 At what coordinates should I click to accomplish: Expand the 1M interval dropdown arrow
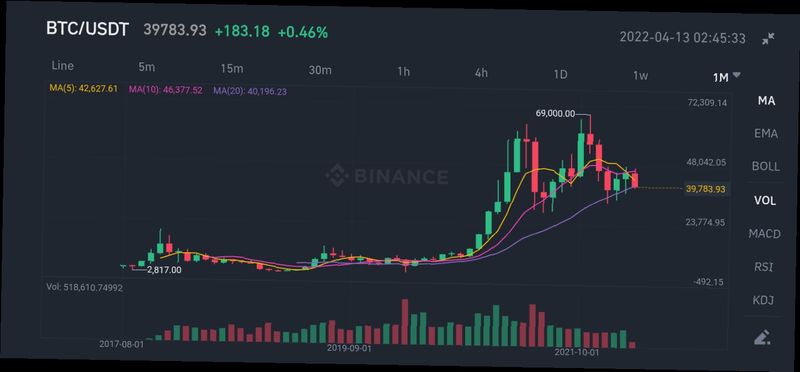(x=736, y=75)
